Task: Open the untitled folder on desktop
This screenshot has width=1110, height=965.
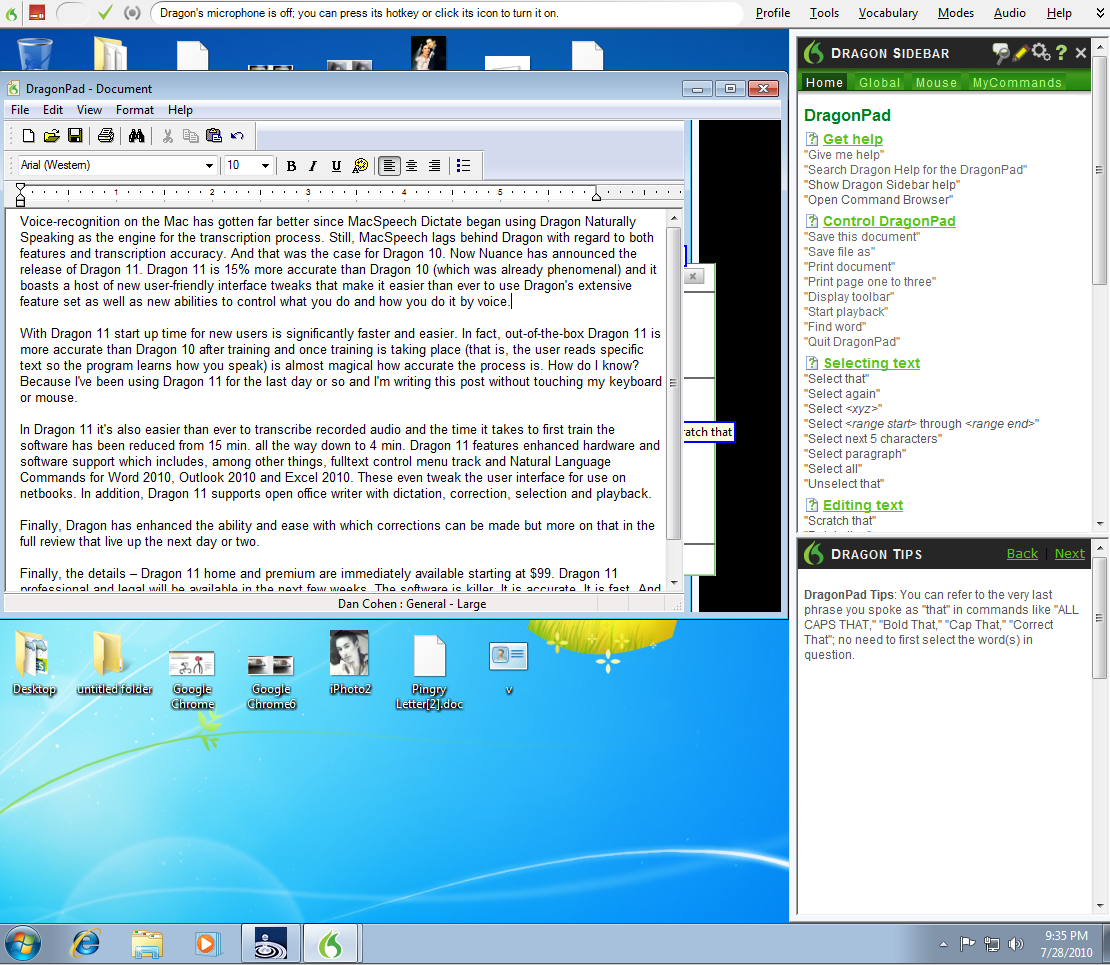Action: coord(114,663)
